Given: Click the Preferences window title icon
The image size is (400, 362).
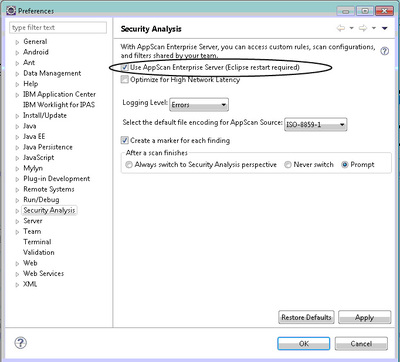Looking at the screenshot, I should tap(11, 11).
